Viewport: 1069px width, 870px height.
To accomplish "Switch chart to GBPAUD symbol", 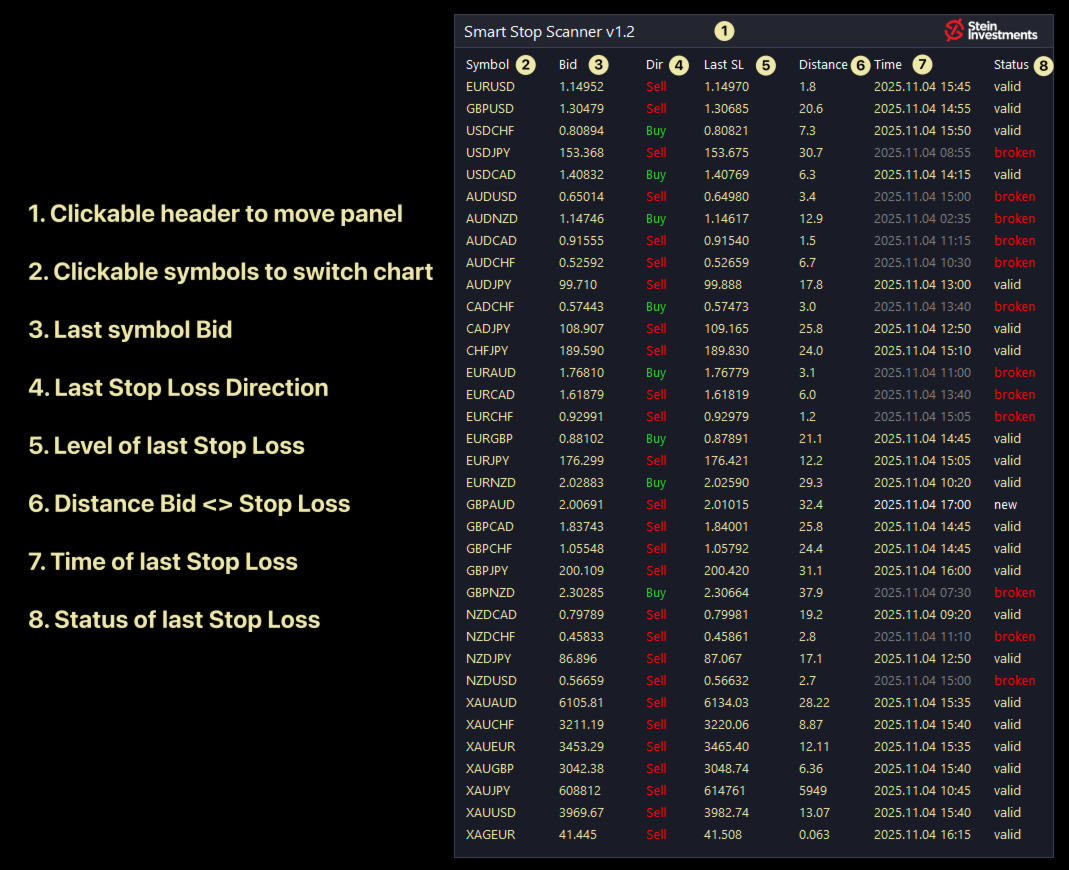I will pos(490,505).
